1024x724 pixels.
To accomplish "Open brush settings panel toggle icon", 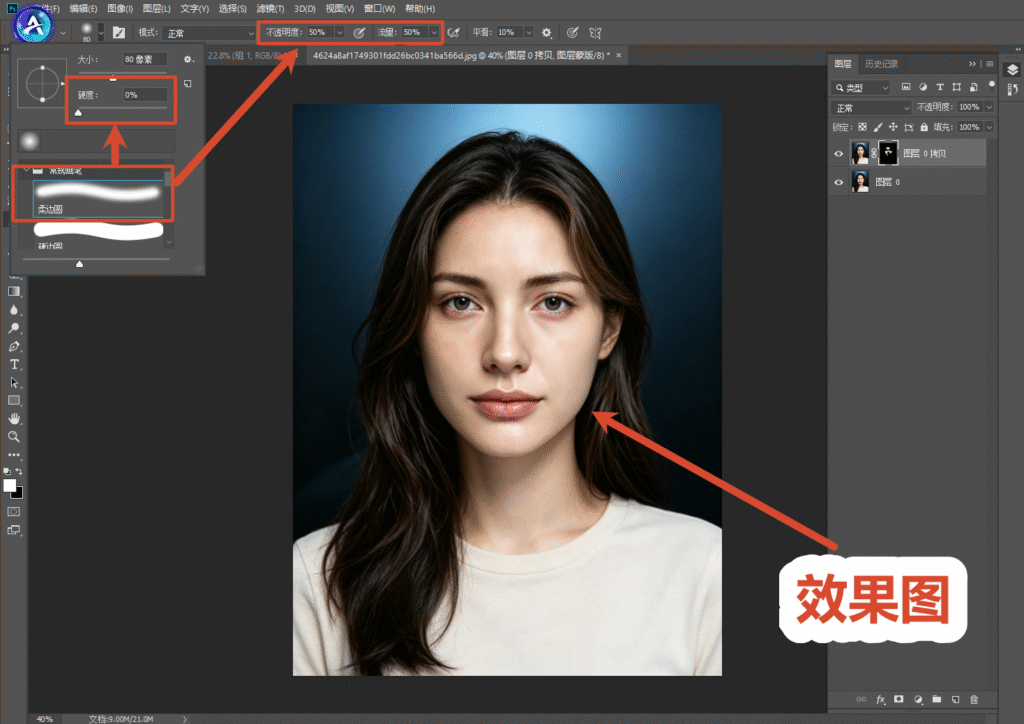I will pyautogui.click(x=119, y=32).
